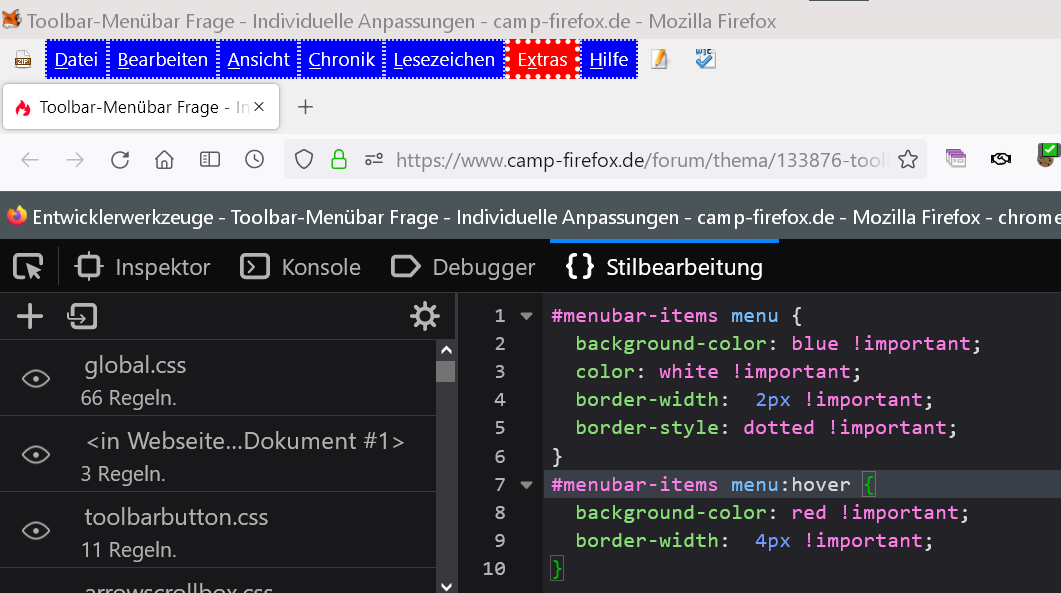Open the red Extras menu
1061x593 pixels.
coord(543,60)
